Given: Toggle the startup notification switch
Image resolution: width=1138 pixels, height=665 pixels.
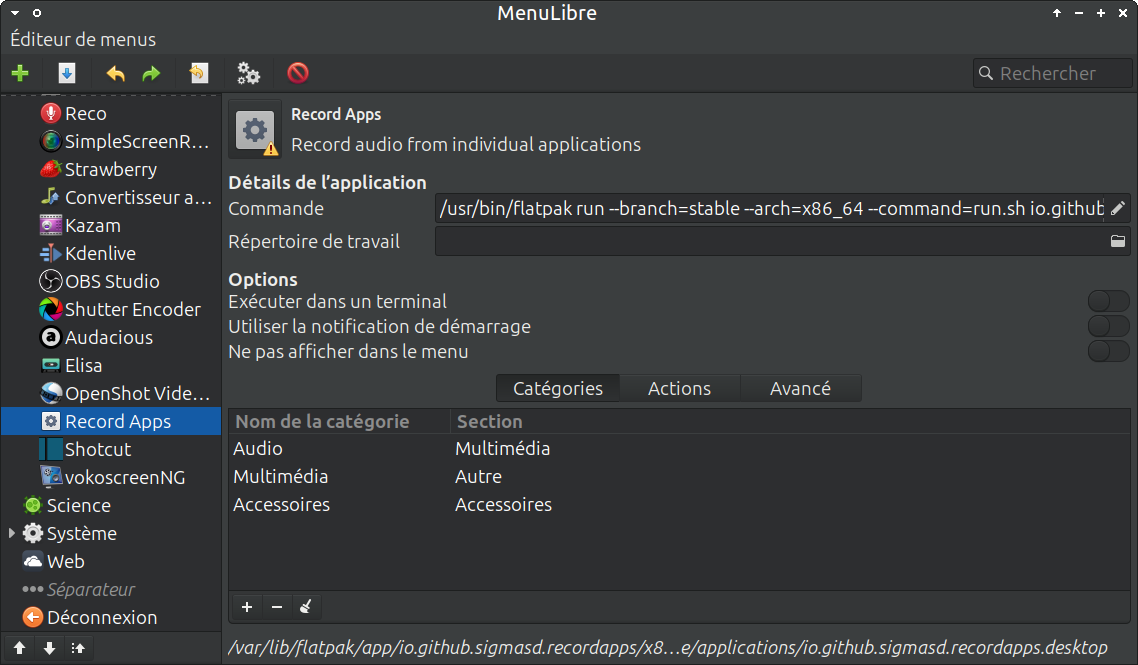Looking at the screenshot, I should coord(1108,326).
